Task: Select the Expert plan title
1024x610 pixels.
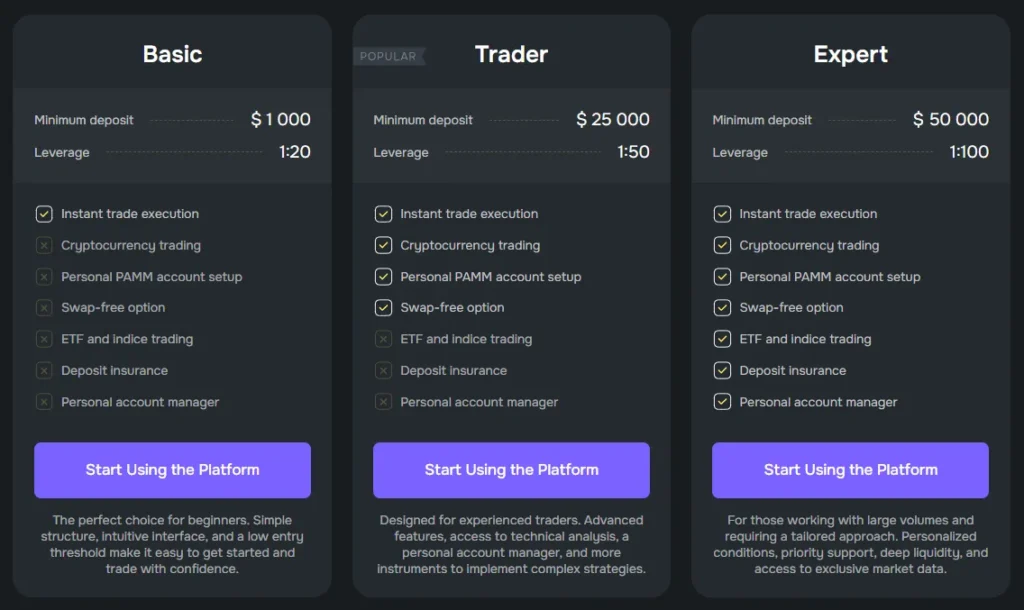Action: pos(850,54)
